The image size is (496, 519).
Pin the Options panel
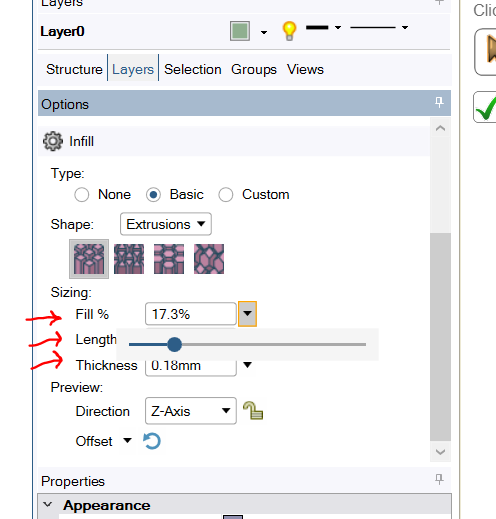point(439,102)
